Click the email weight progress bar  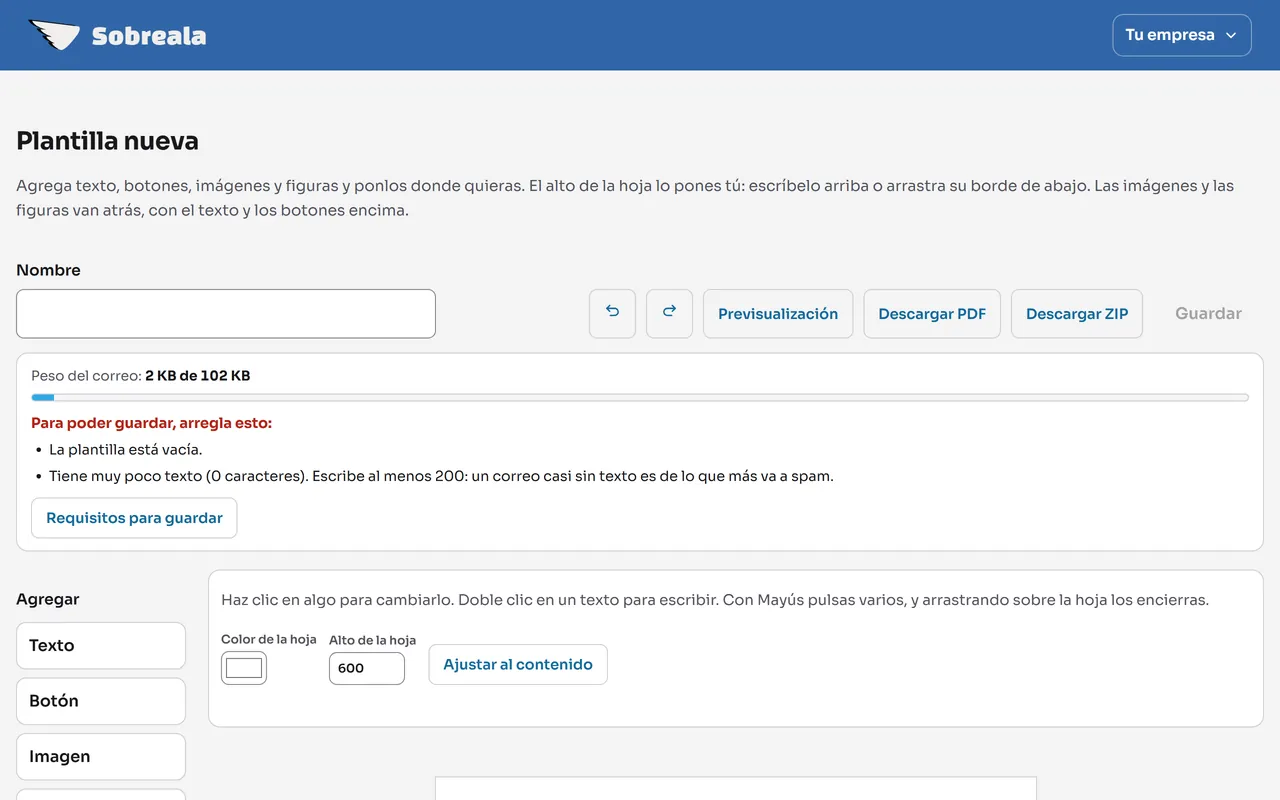pyautogui.click(x=640, y=398)
